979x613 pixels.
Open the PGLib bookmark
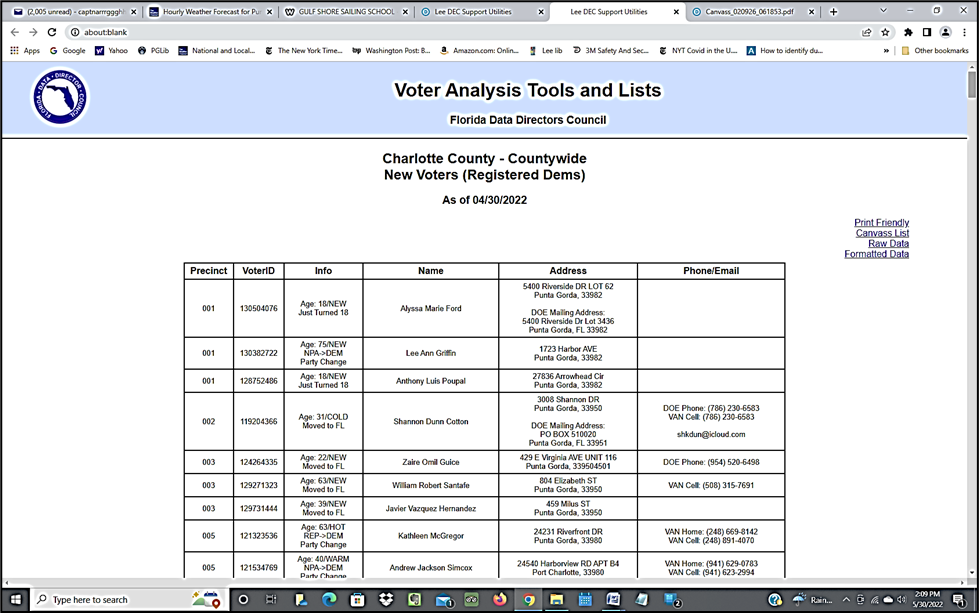(x=153, y=51)
